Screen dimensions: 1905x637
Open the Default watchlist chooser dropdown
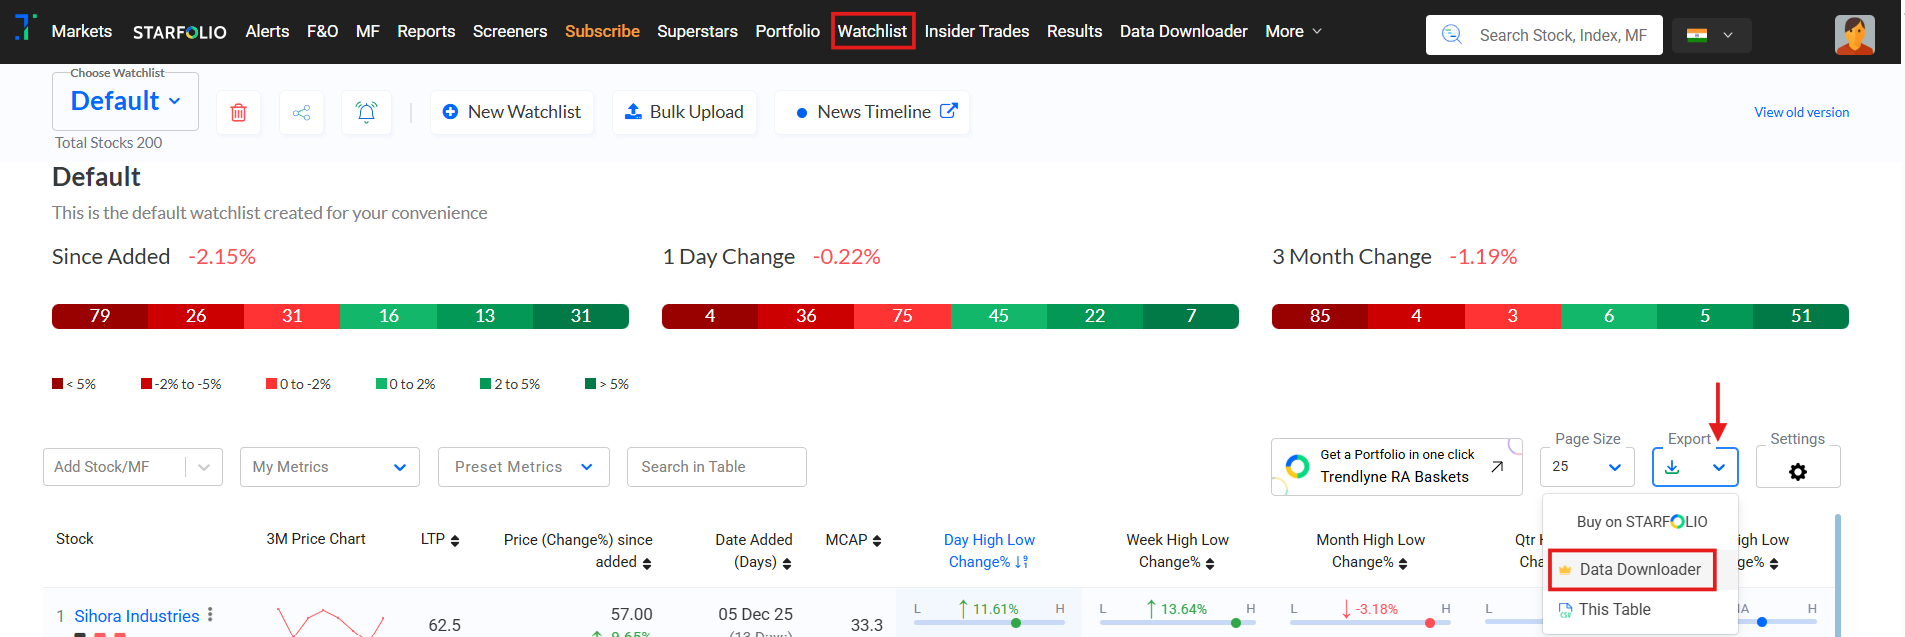click(125, 101)
